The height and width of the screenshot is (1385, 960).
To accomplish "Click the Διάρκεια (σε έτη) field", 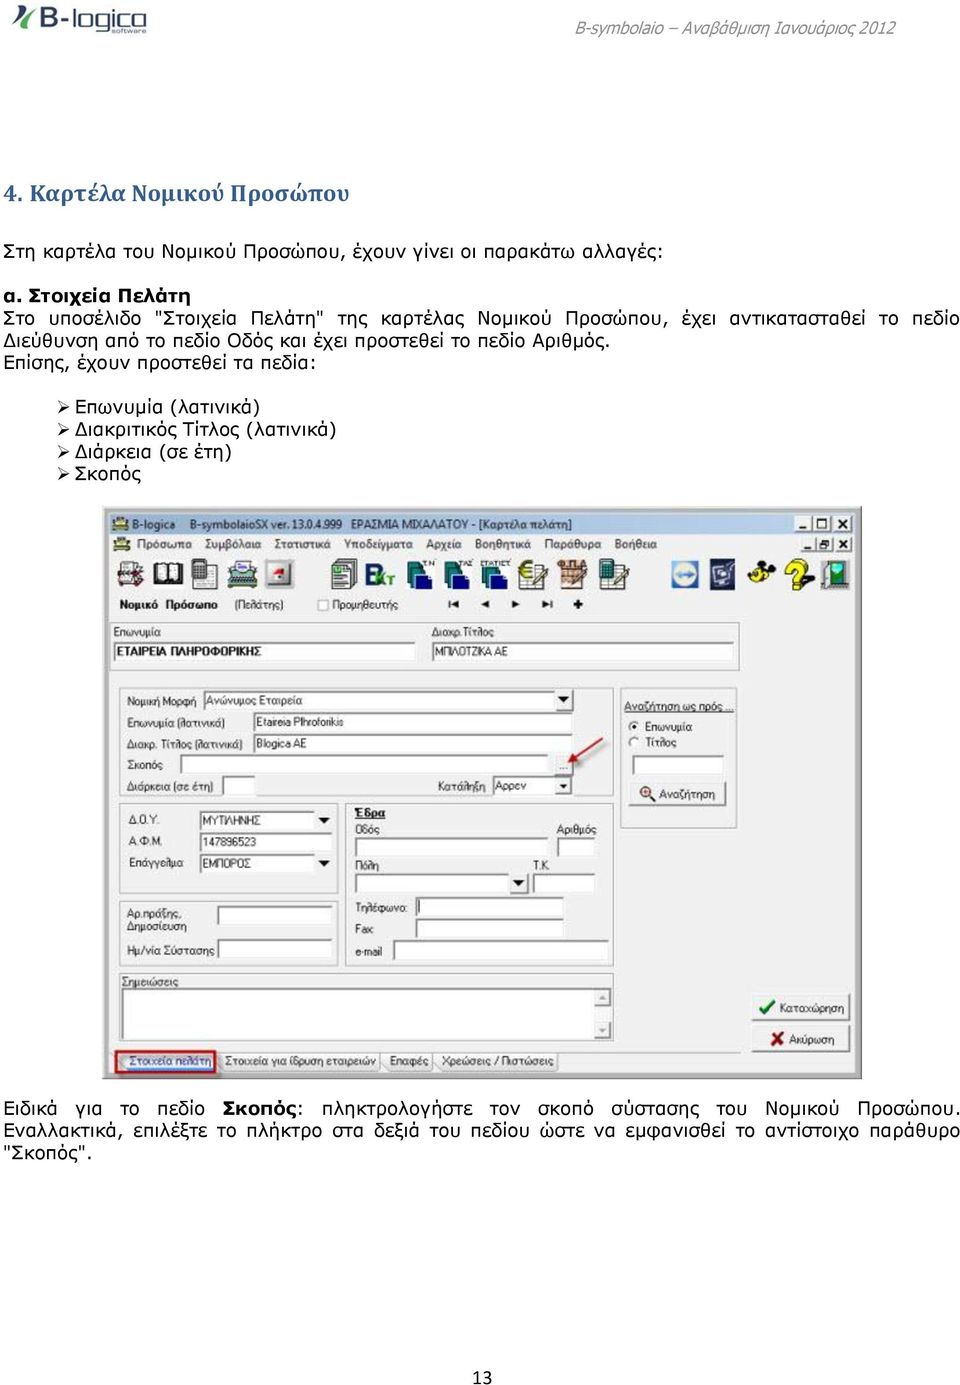I will [x=239, y=786].
